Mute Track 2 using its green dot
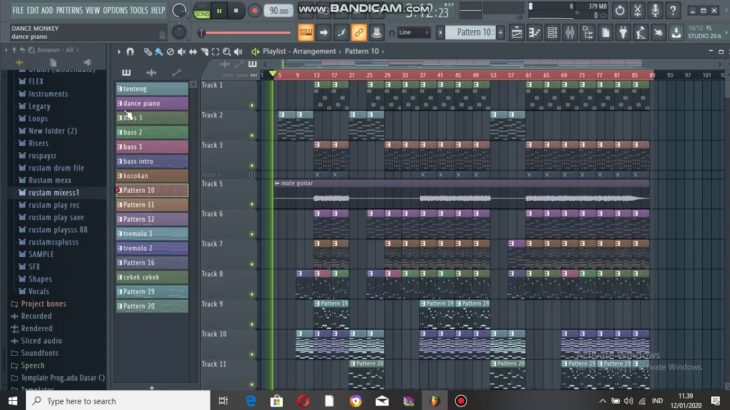730x410 pixels. pos(252,135)
